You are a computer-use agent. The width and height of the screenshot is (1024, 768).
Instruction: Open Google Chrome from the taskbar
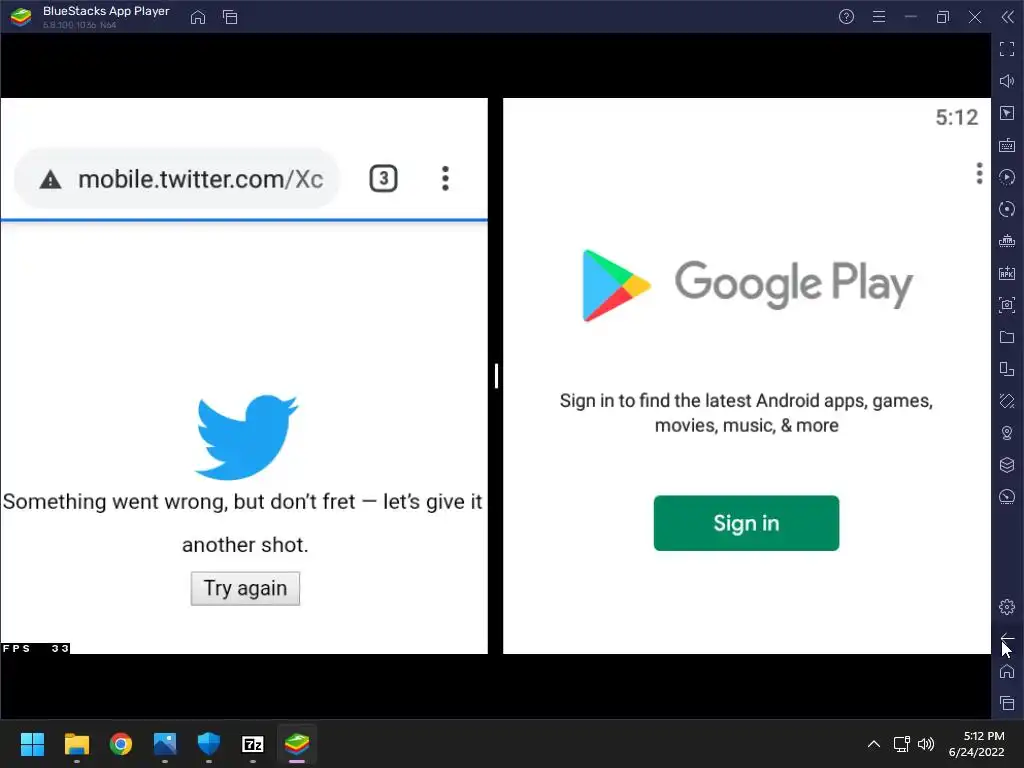pyautogui.click(x=121, y=744)
